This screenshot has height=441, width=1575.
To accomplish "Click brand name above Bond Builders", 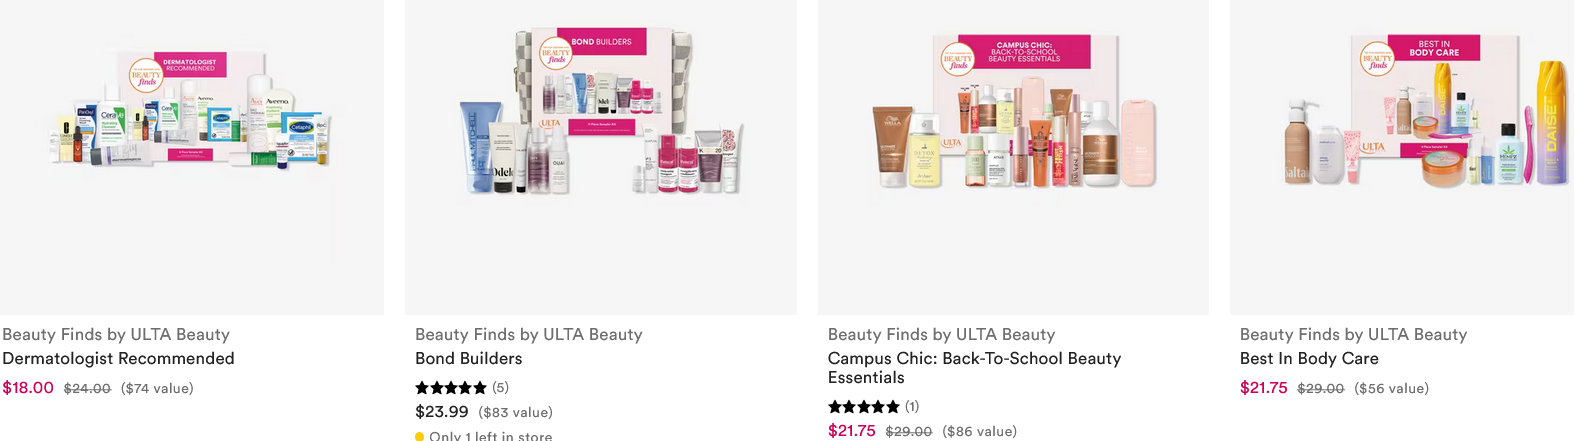I will tap(529, 334).
